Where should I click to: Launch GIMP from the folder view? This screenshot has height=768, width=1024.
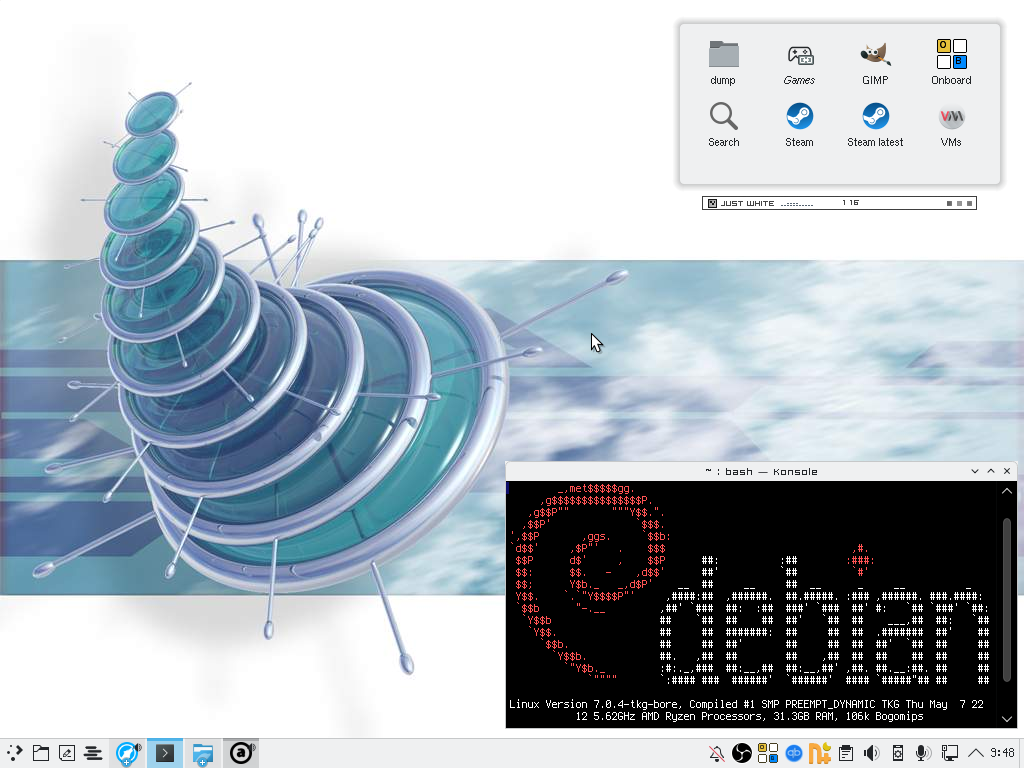875,63
